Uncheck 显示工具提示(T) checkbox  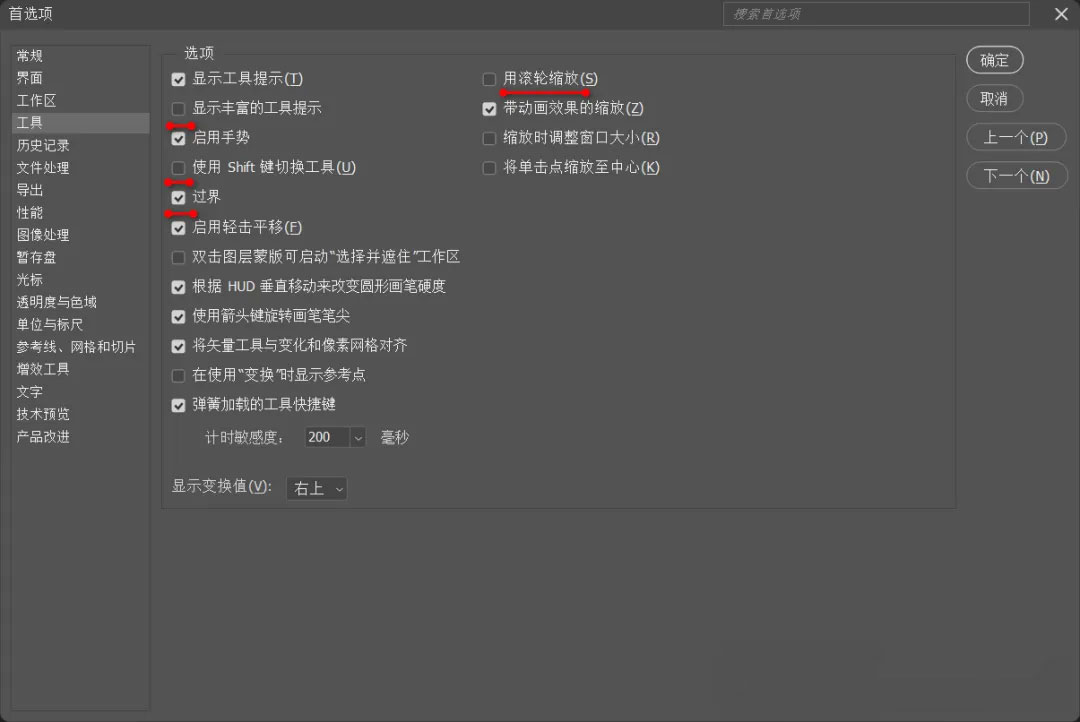point(178,79)
